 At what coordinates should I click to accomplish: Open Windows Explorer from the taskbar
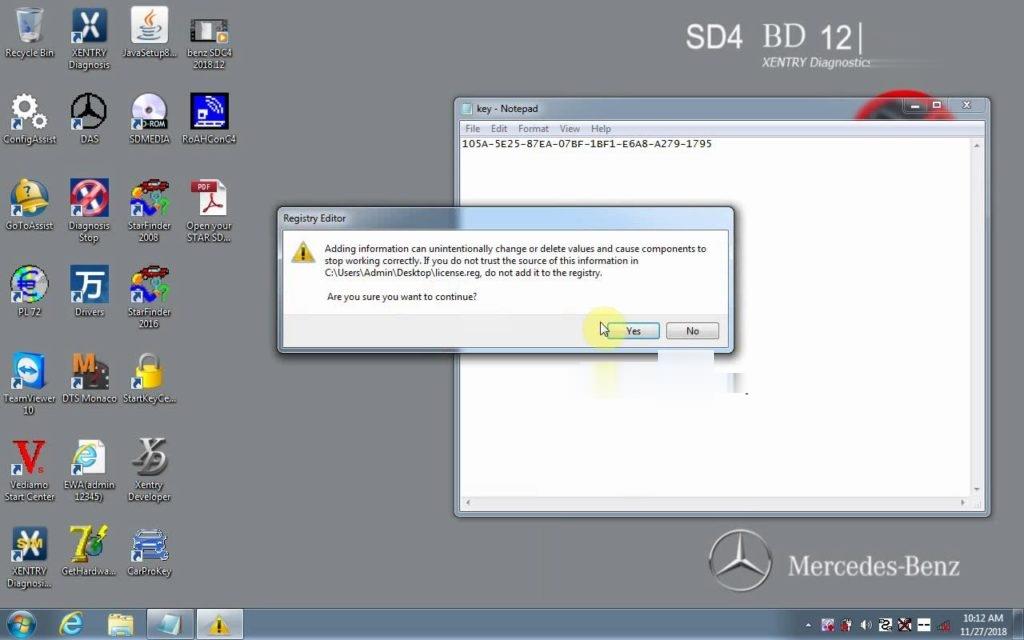click(x=120, y=624)
